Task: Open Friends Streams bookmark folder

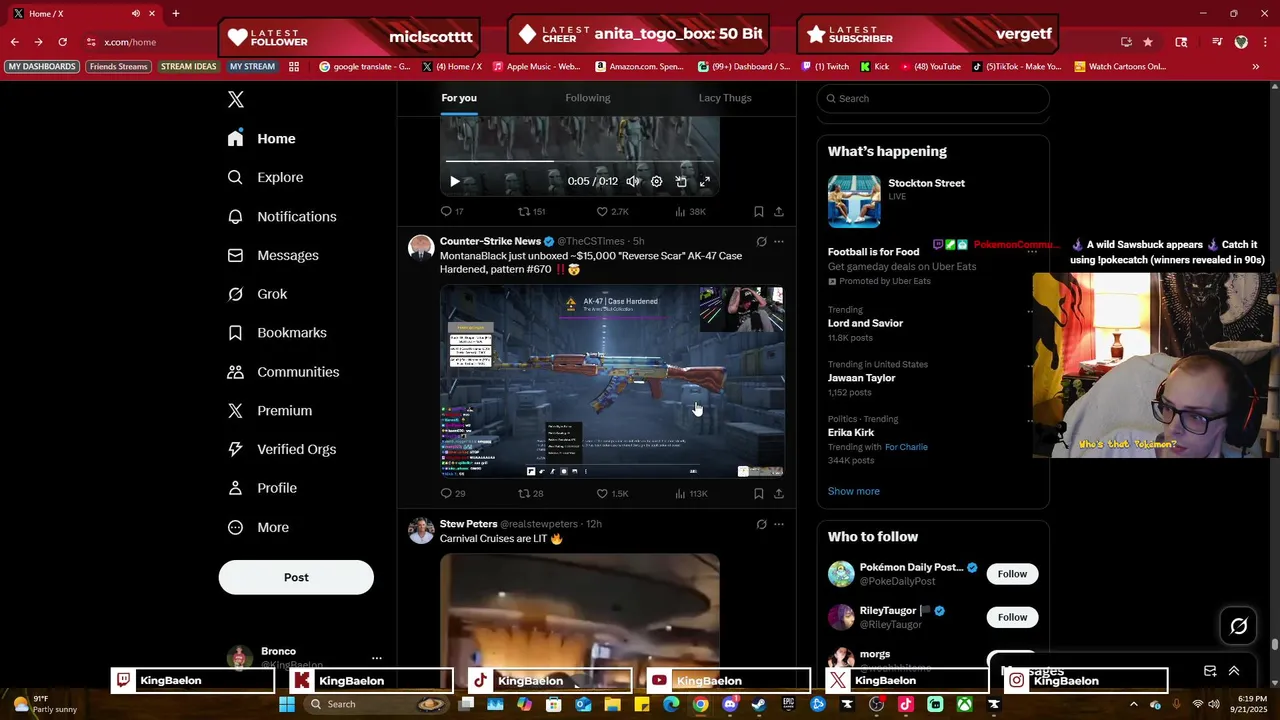Action: (118, 67)
